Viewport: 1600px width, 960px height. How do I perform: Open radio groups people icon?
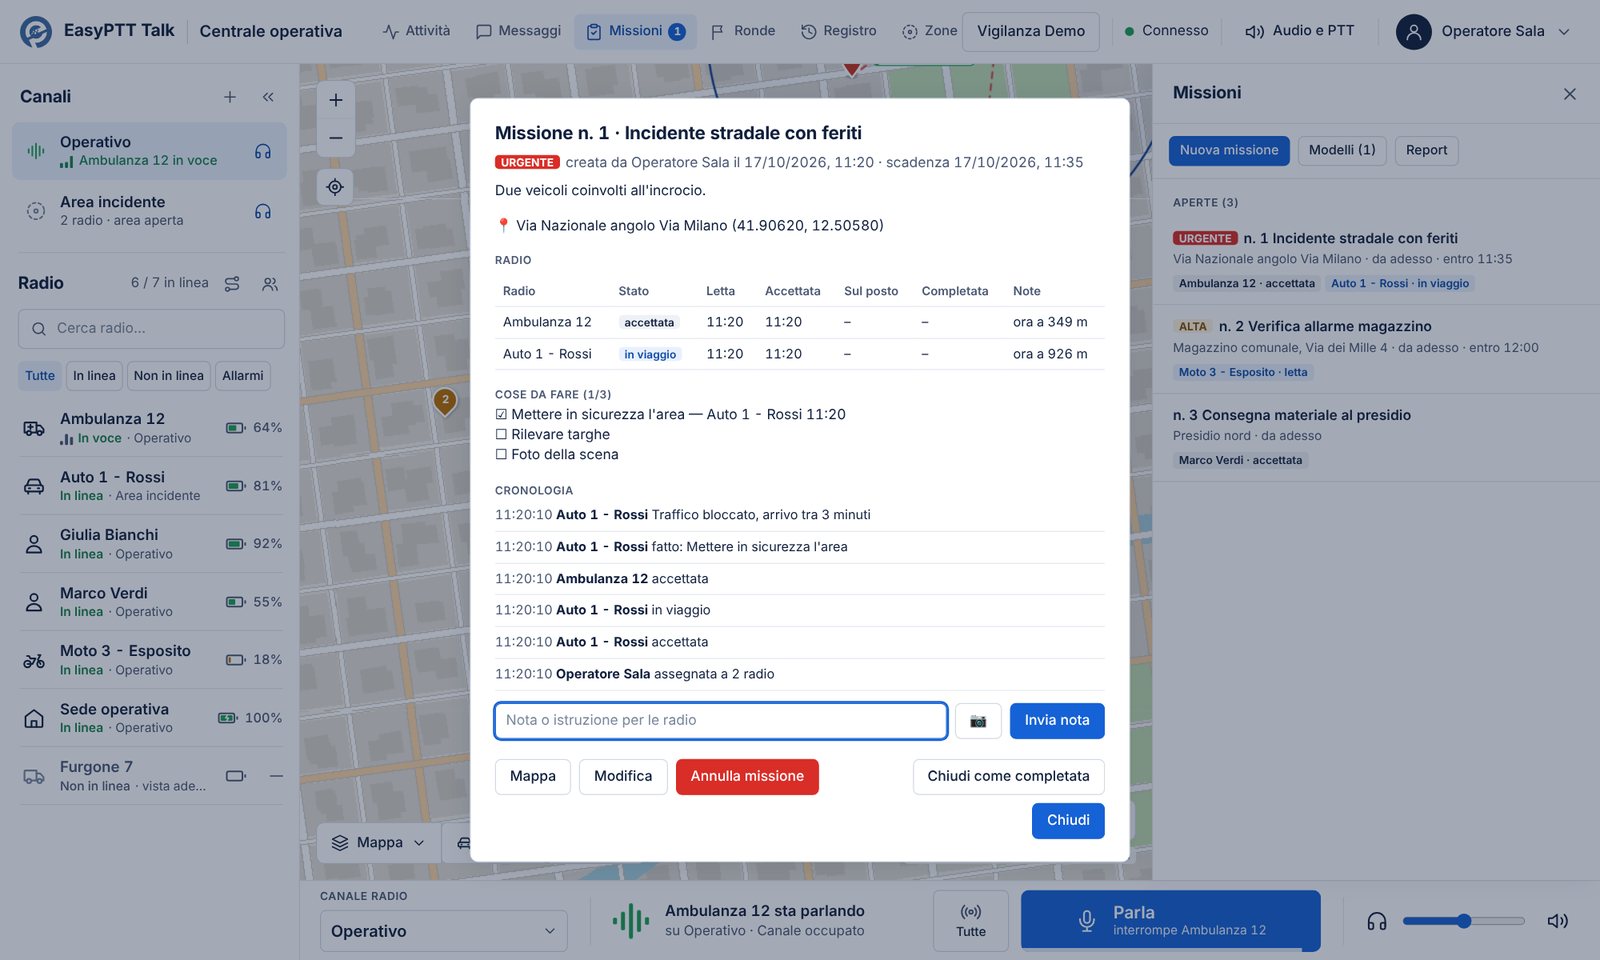coord(270,284)
